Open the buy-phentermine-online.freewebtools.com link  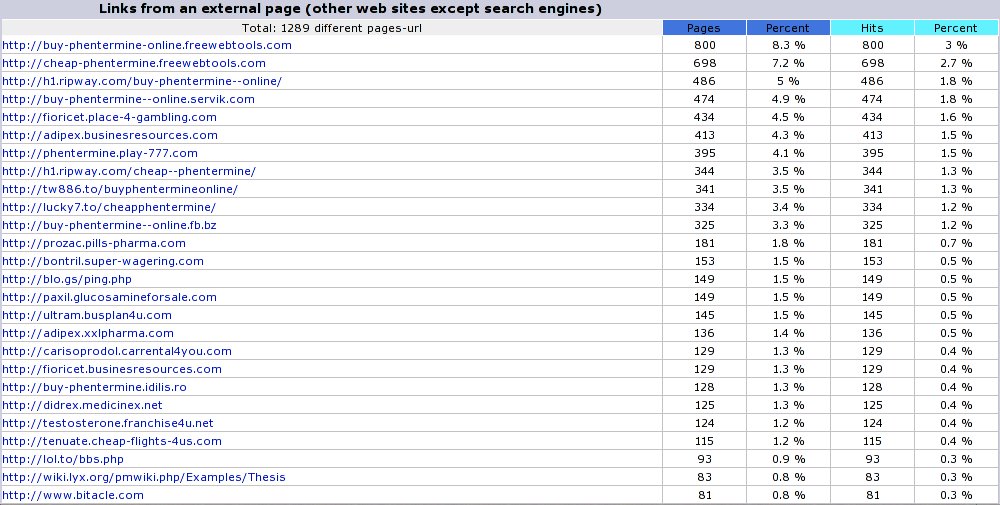tap(147, 45)
